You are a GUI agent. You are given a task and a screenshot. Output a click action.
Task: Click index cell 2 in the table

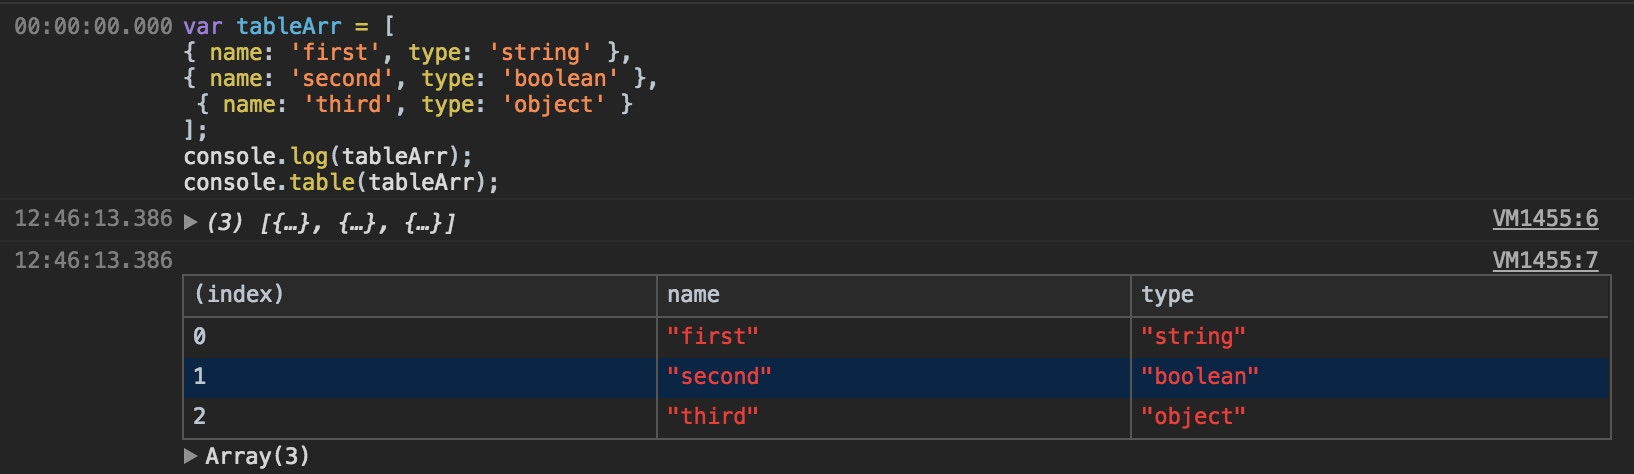[x=200, y=417]
